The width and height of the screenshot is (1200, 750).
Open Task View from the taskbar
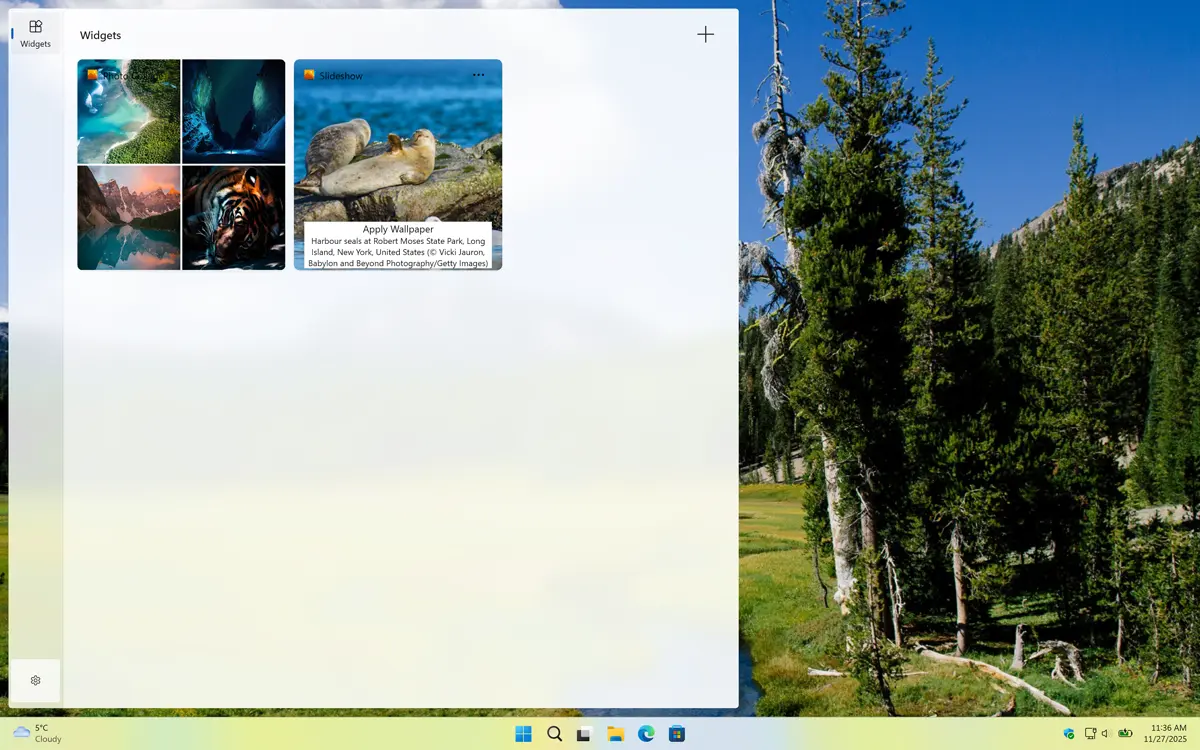click(x=584, y=733)
